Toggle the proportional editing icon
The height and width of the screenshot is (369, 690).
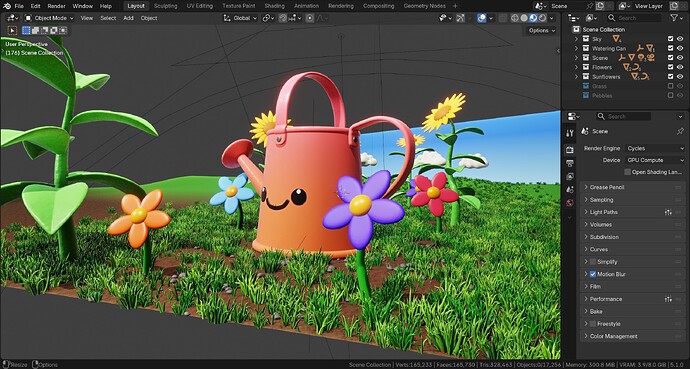click(x=310, y=18)
